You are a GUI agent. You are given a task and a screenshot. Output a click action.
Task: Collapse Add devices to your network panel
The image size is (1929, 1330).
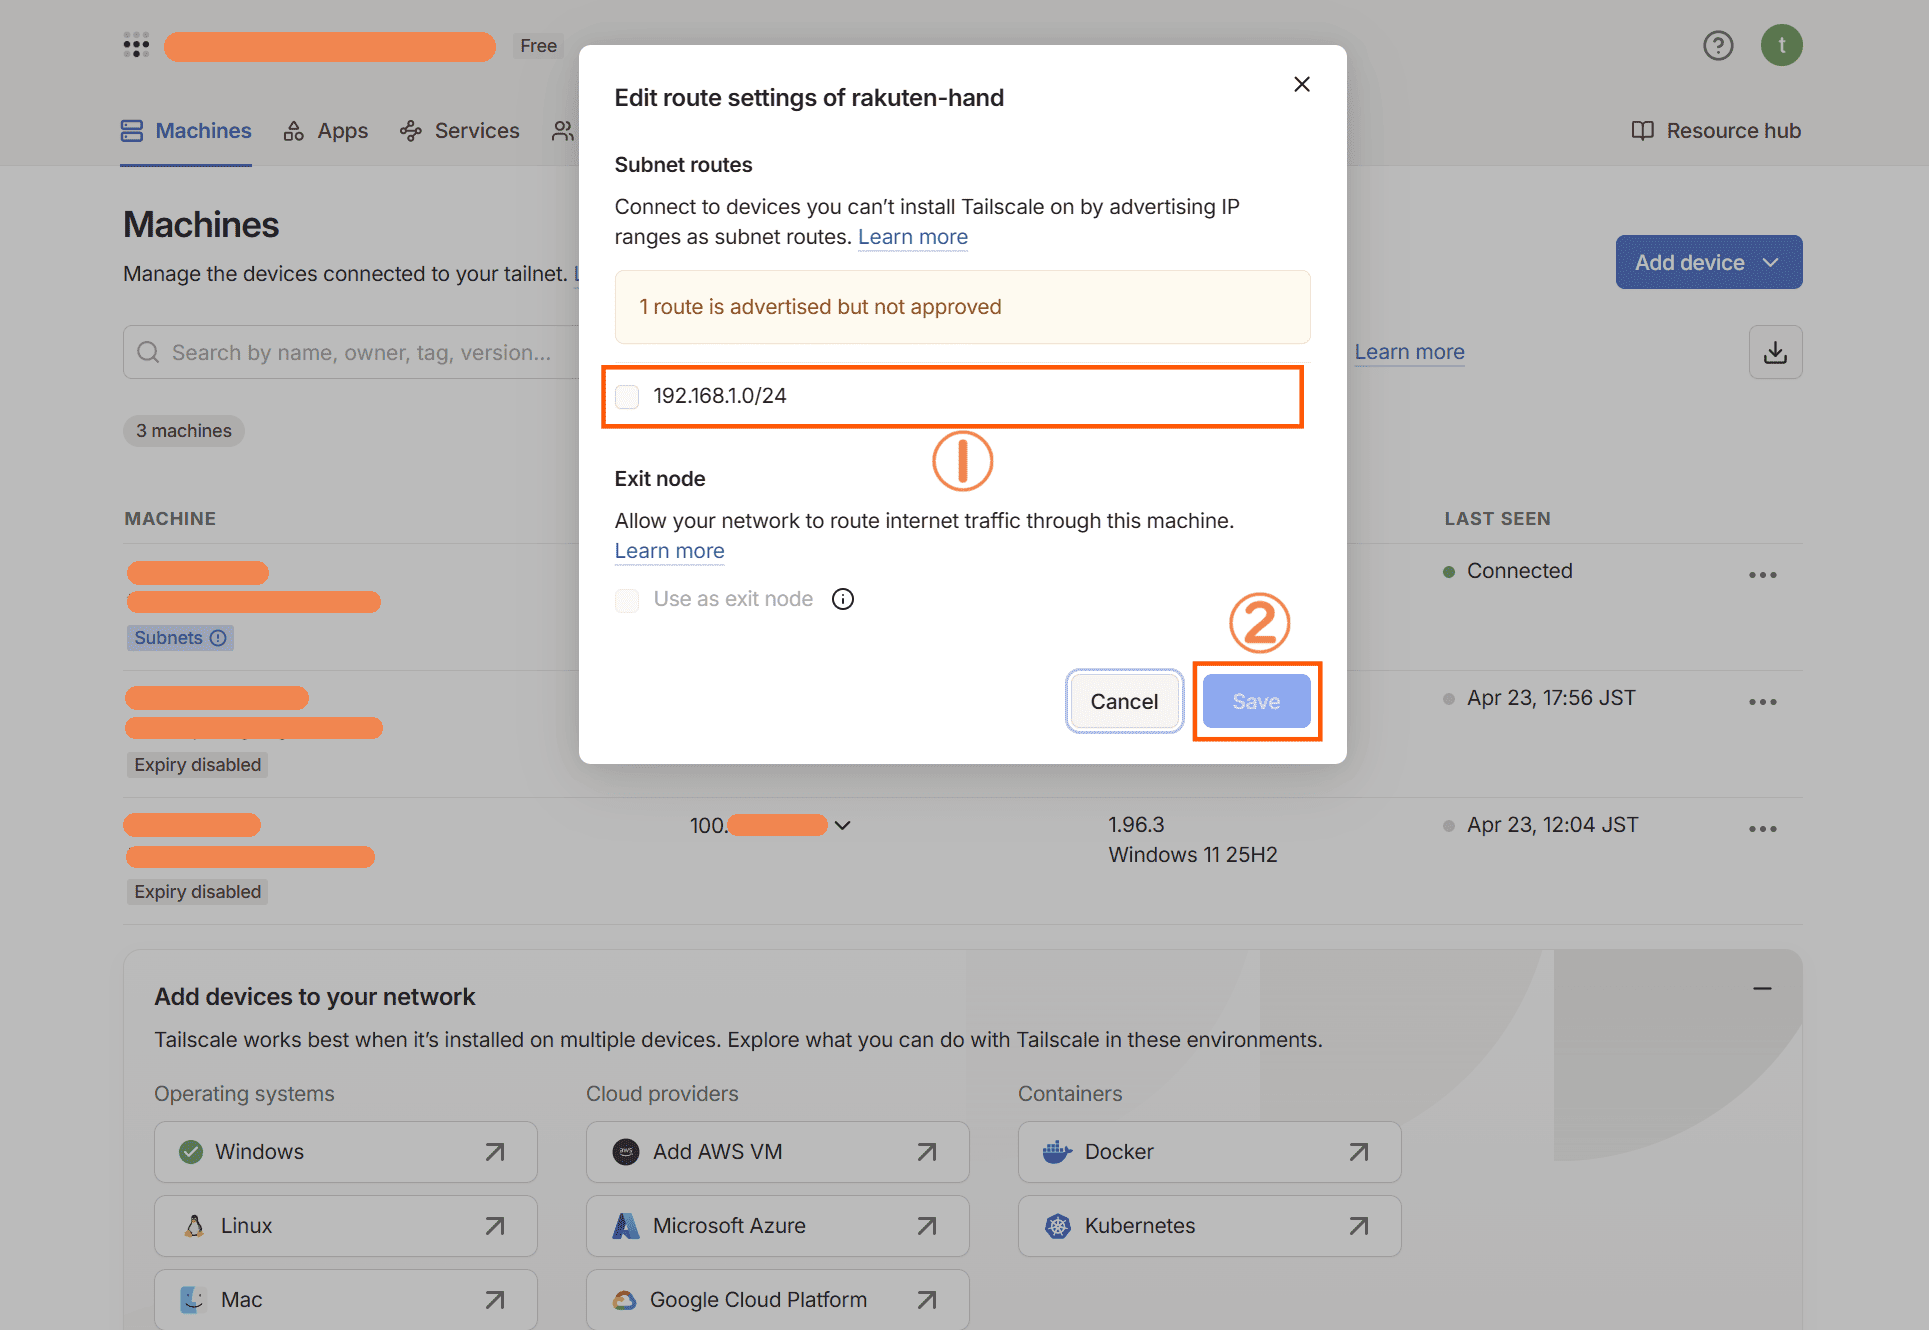click(x=1762, y=988)
